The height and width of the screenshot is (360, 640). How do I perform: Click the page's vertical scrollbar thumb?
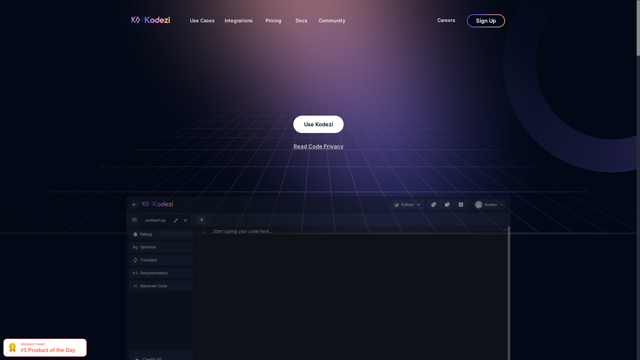pyautogui.click(x=638, y=28)
